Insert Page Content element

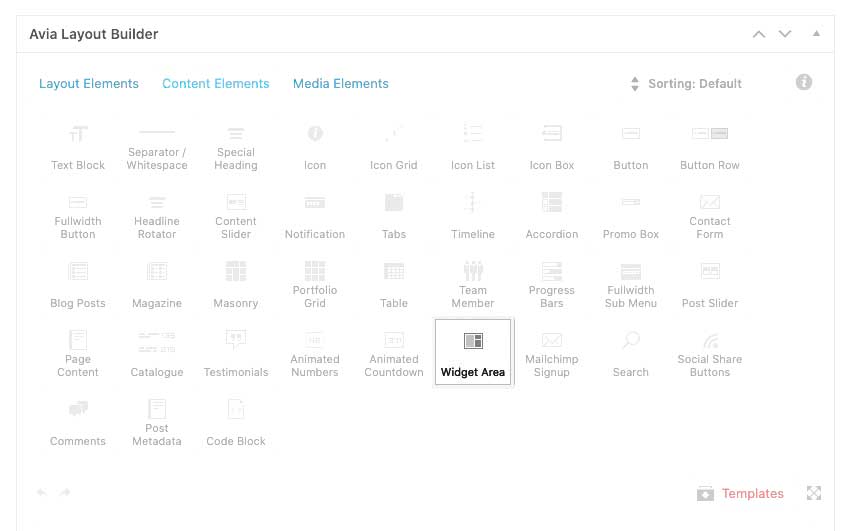(78, 353)
